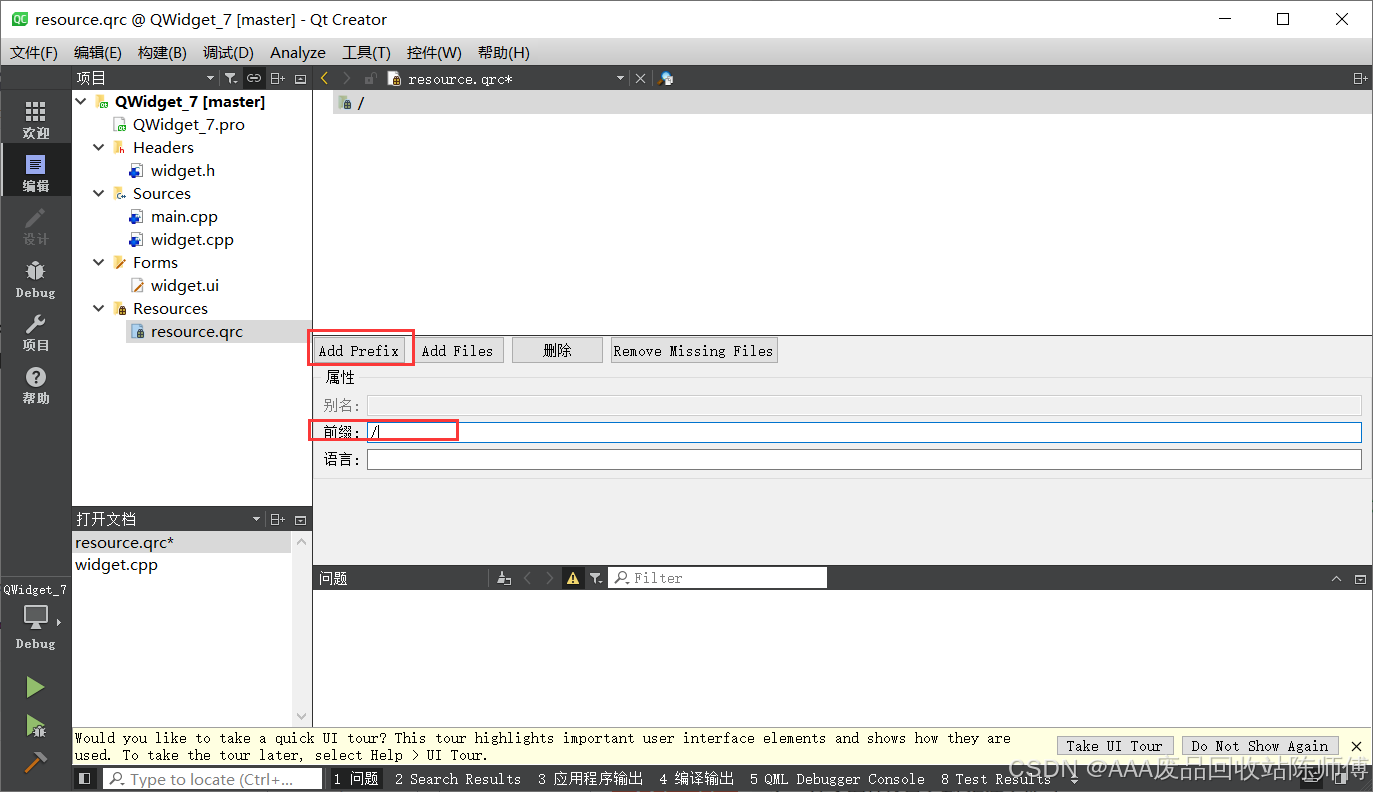The image size is (1373, 792).
Task: Collapse the Sources folder
Action: coord(99,194)
